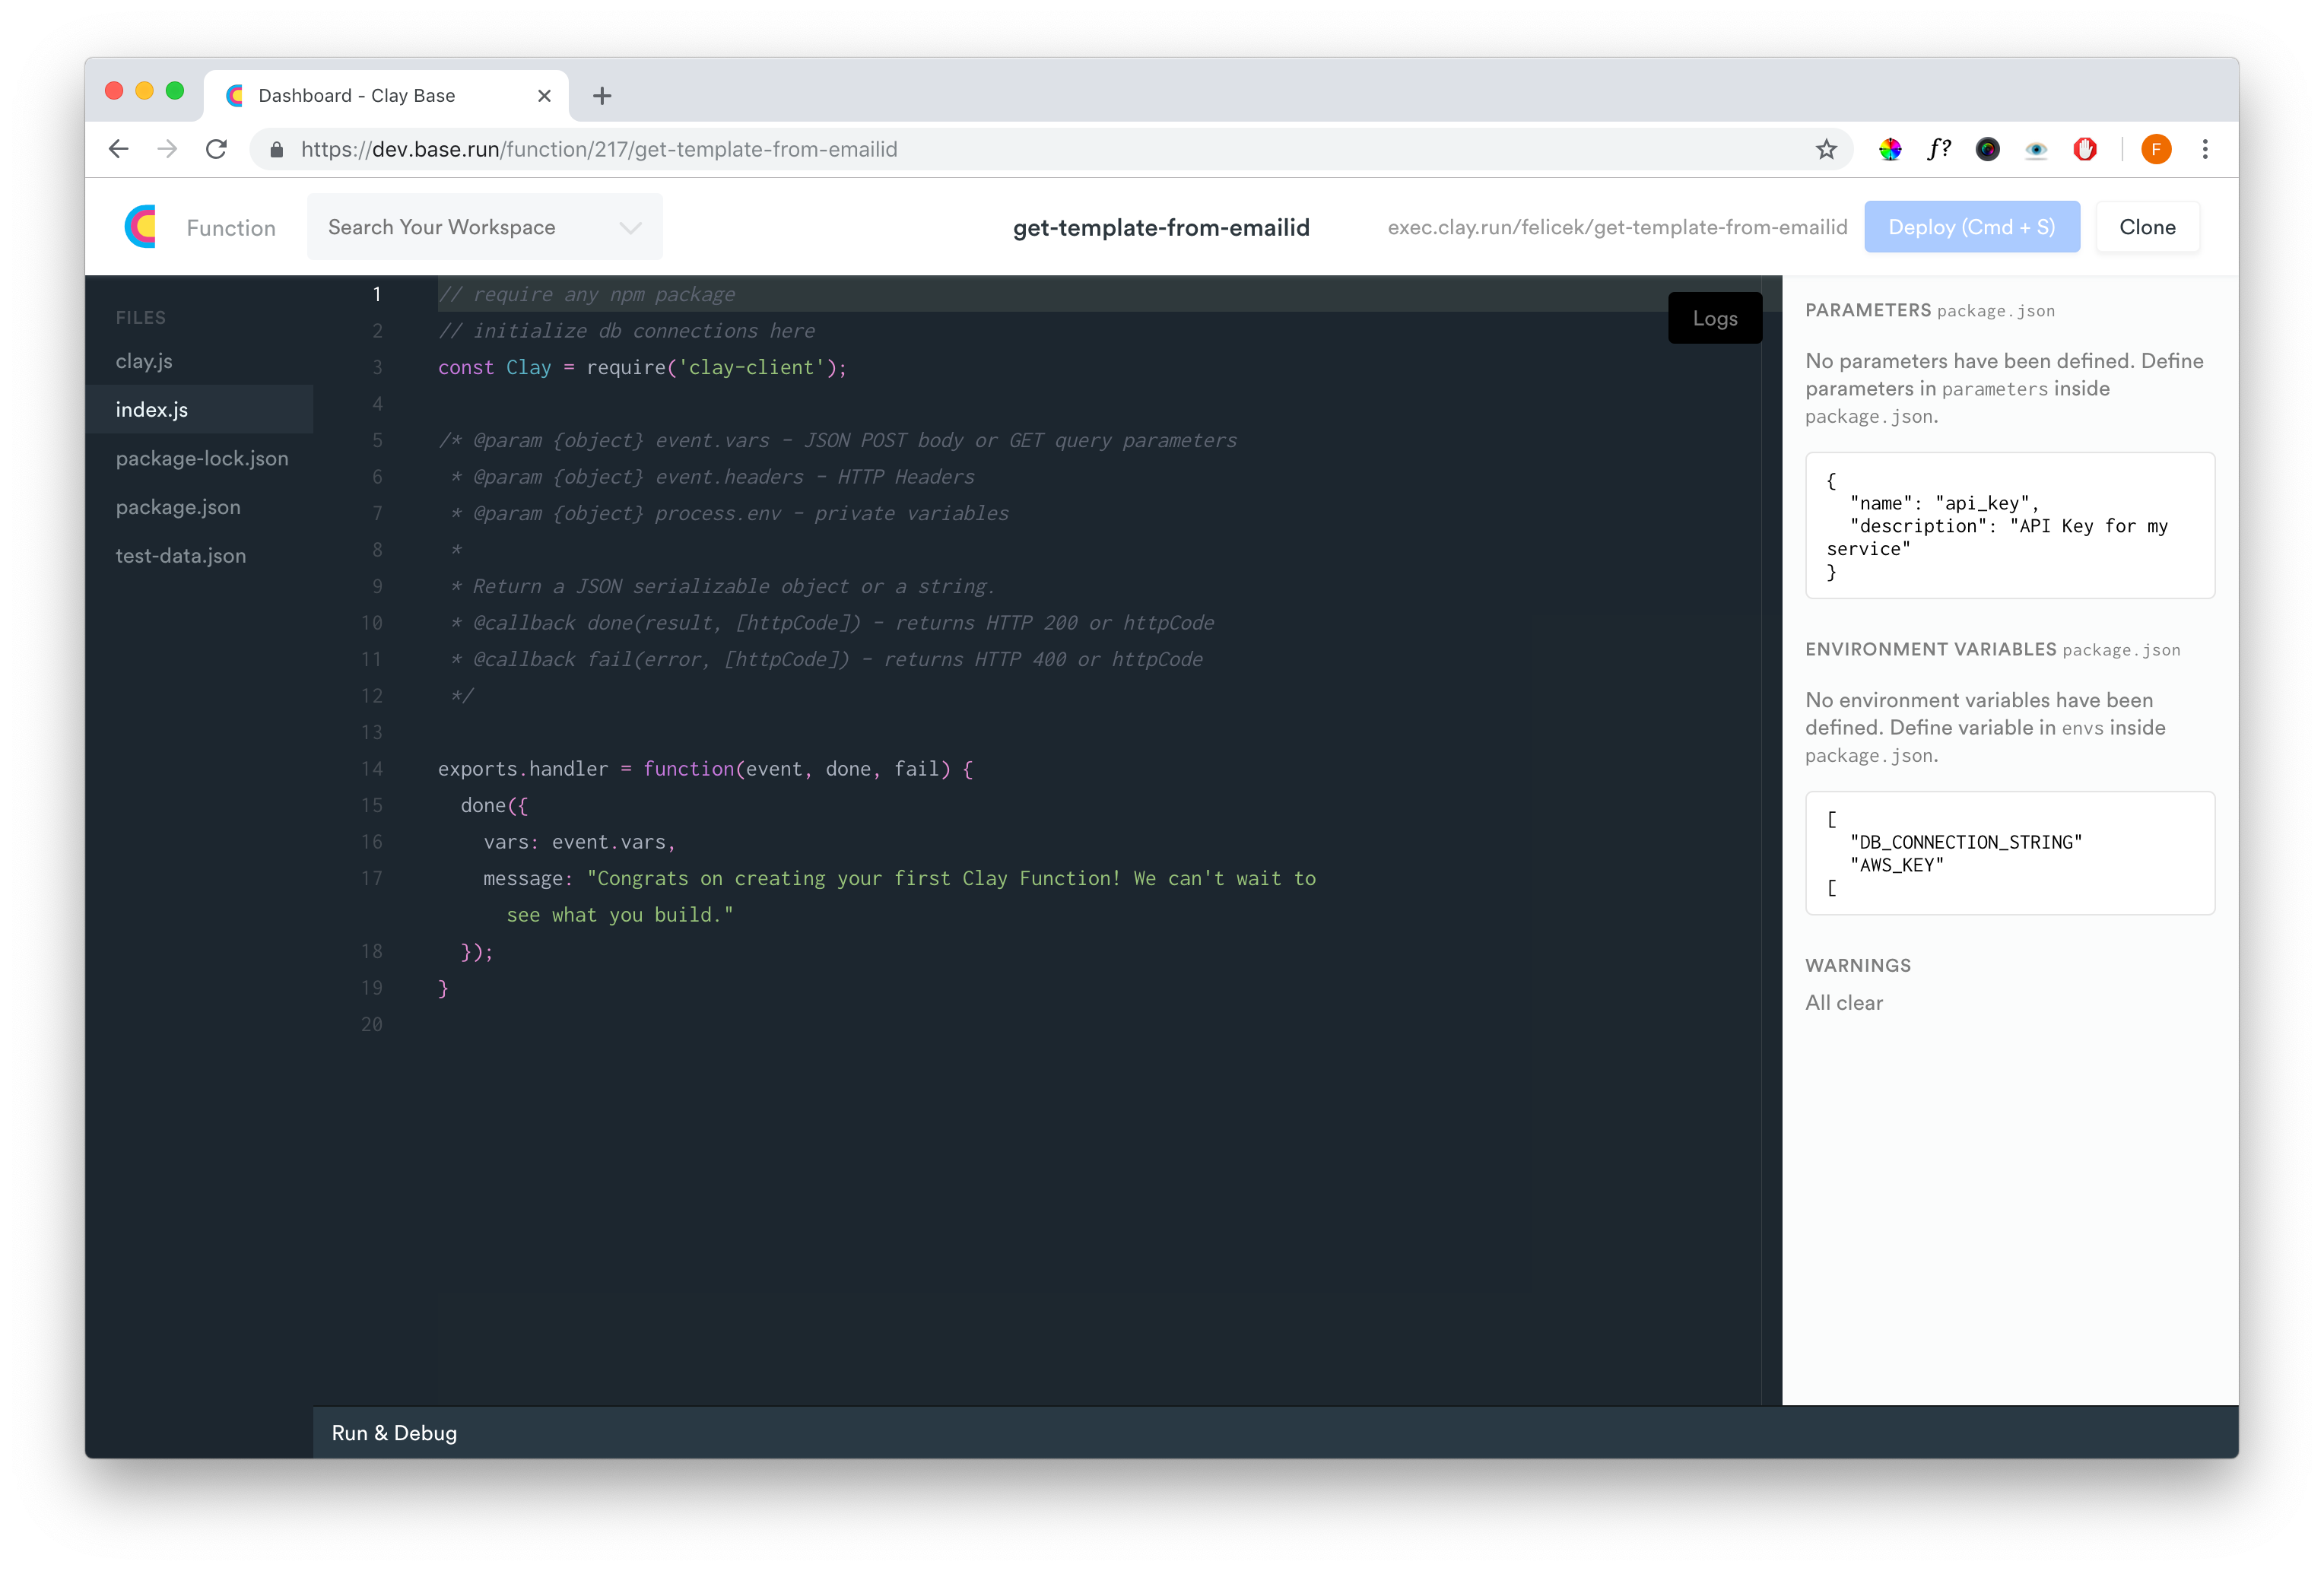Click the browser back arrow
The height and width of the screenshot is (1571, 2324).
coord(119,149)
